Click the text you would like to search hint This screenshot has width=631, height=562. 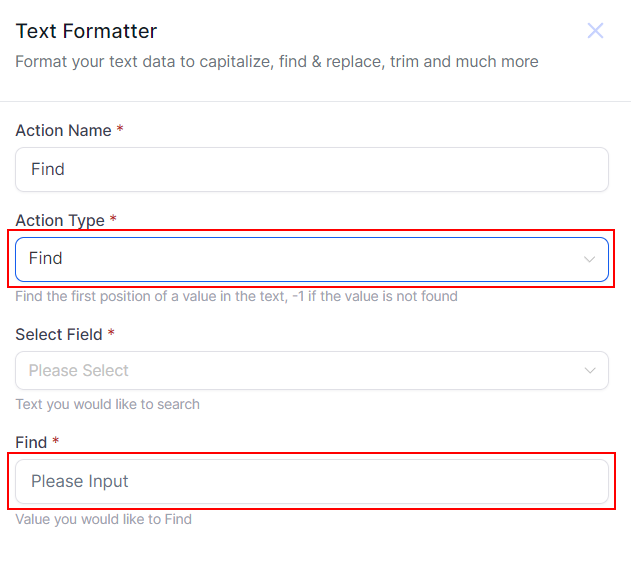107,404
